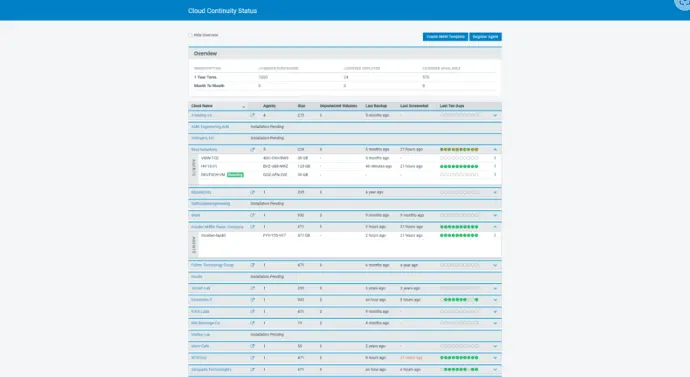Image resolution: width=690 pixels, height=377 pixels.
Task: Open external link icon in first client row with 4 agents
Action: click(253, 115)
